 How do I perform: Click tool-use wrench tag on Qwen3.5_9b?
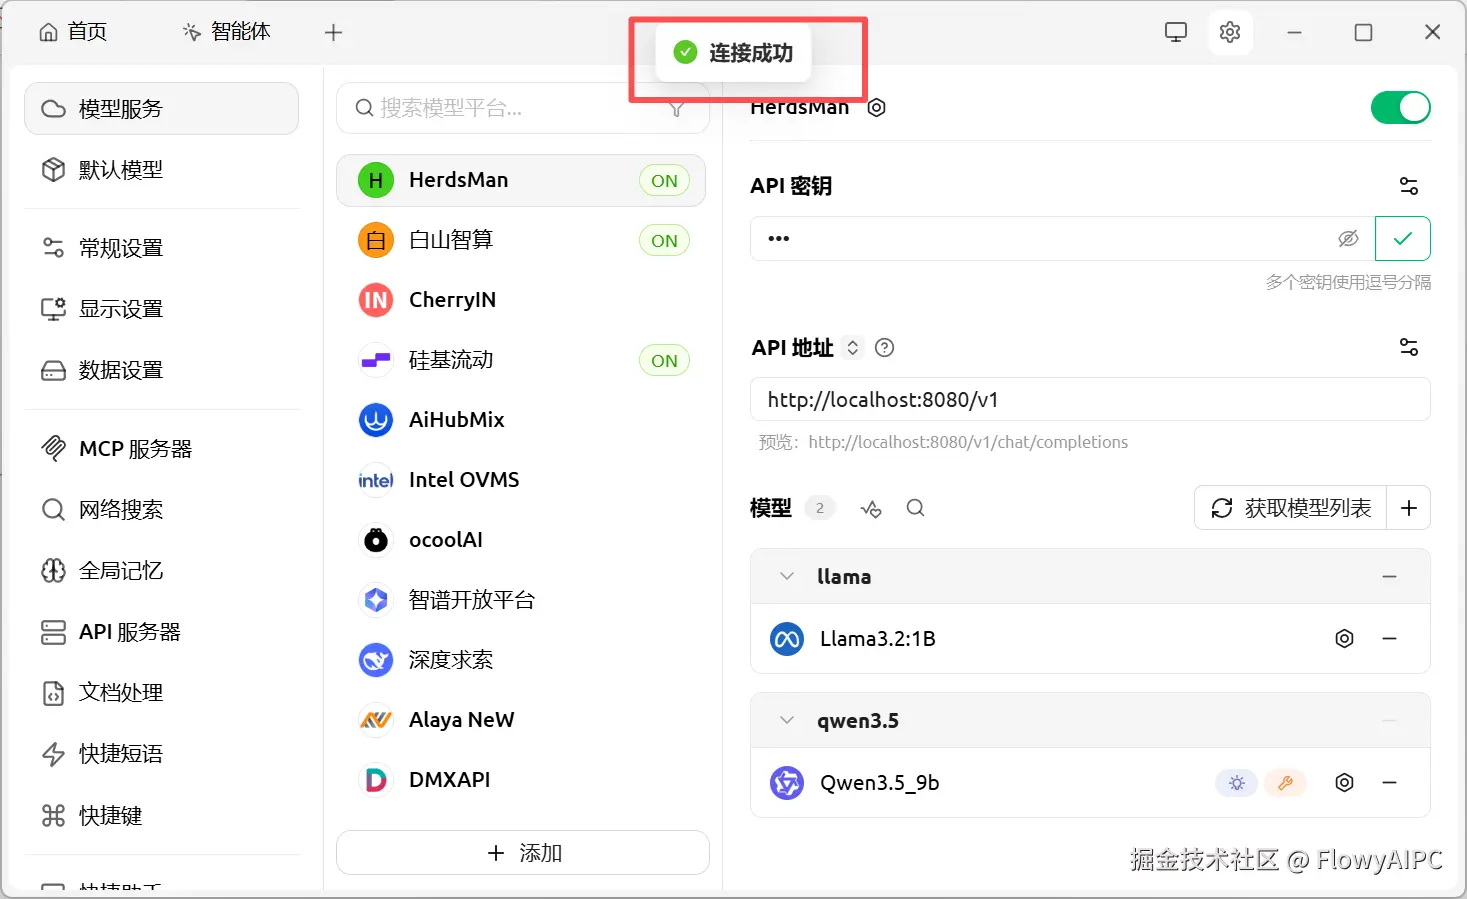pyautogui.click(x=1285, y=783)
